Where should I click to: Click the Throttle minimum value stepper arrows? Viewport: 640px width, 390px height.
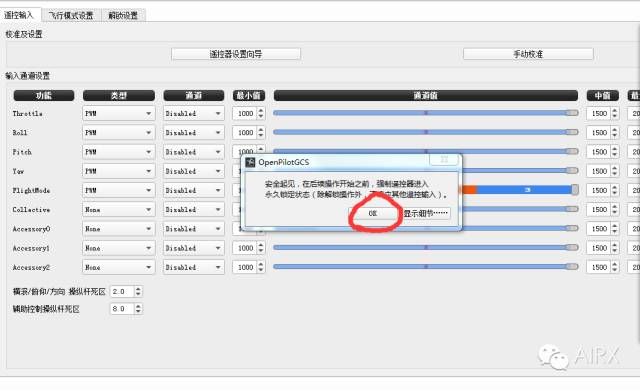[x=261, y=113]
